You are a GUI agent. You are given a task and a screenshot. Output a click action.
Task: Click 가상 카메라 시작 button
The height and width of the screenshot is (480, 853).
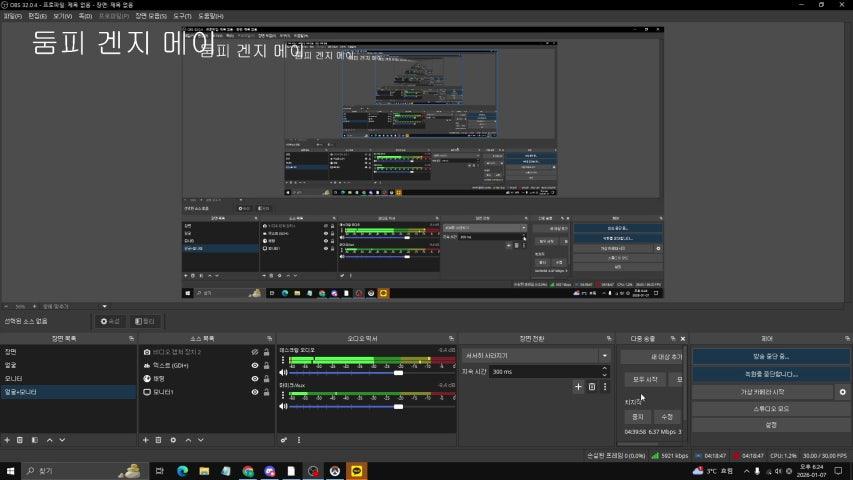(x=762, y=392)
